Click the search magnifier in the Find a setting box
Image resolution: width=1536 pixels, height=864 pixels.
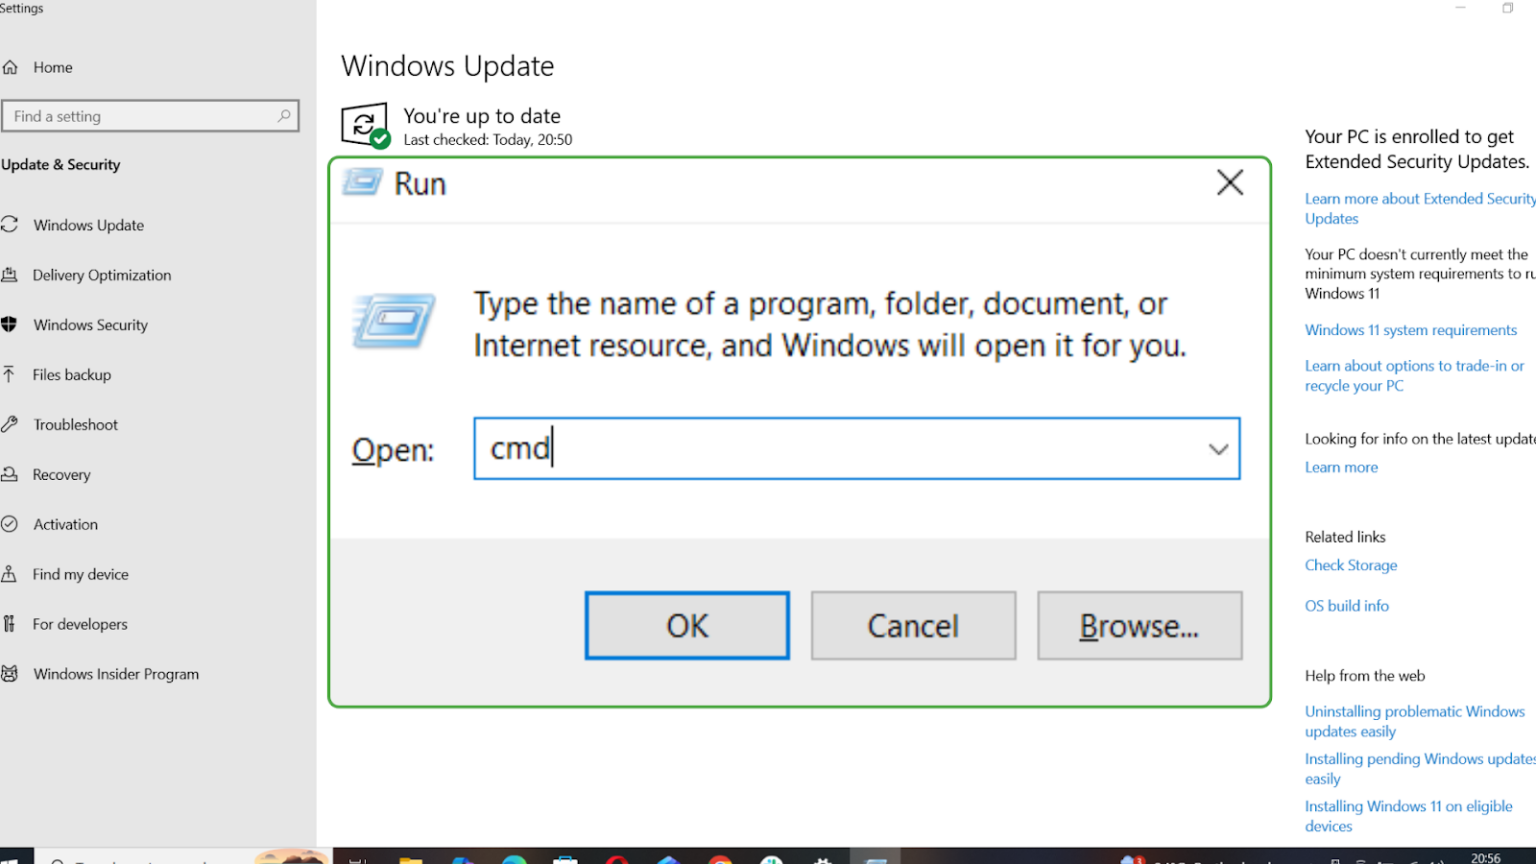pyautogui.click(x=284, y=116)
